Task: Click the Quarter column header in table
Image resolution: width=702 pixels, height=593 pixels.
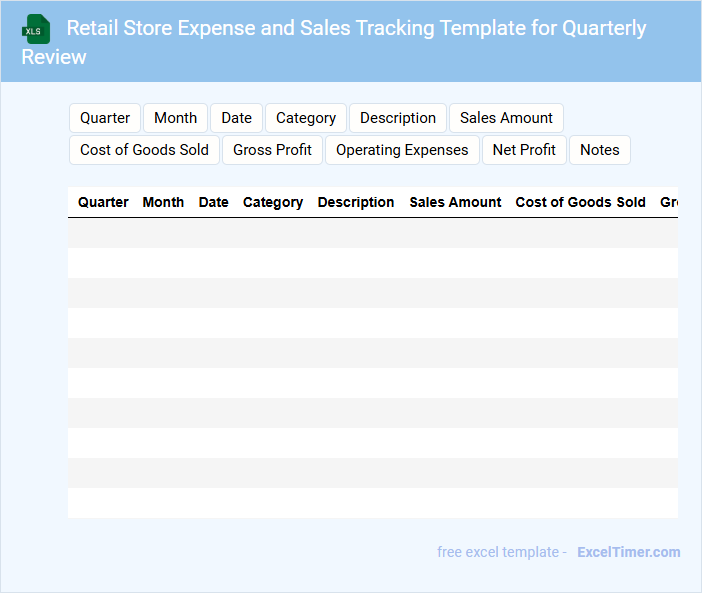Action: pyautogui.click(x=103, y=202)
